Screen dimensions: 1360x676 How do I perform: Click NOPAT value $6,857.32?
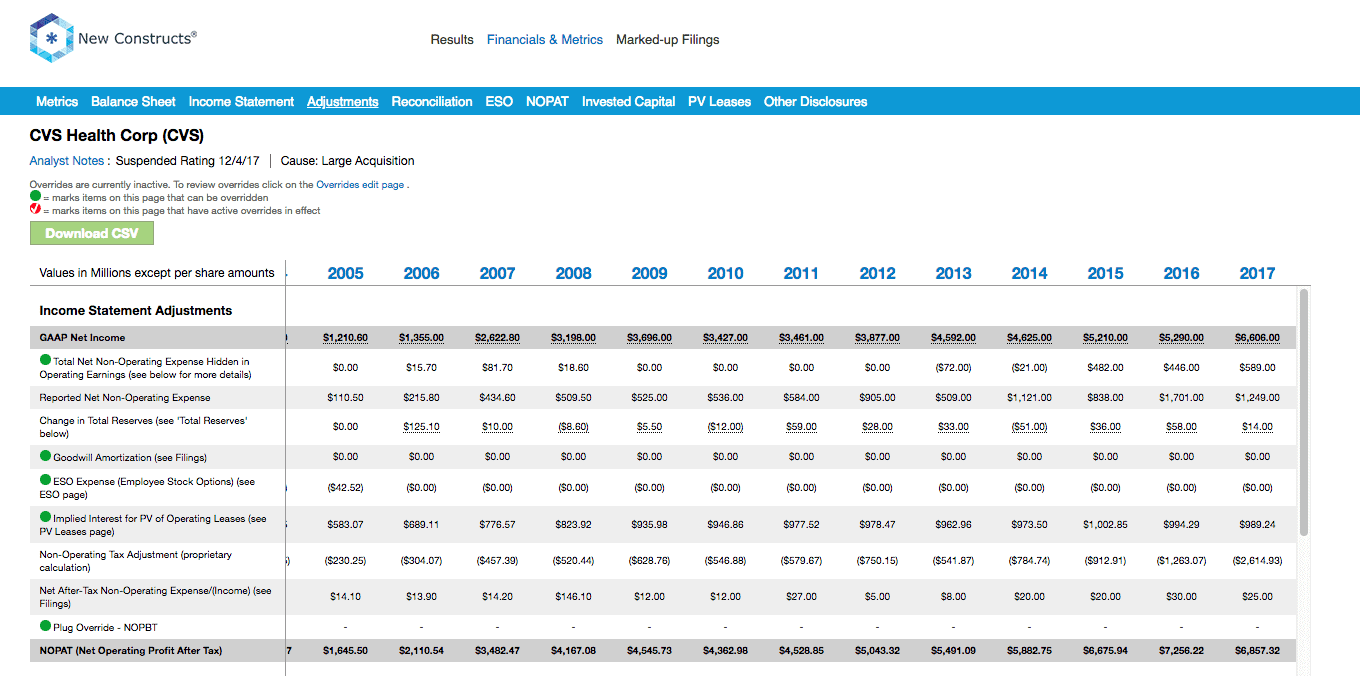(x=1258, y=651)
